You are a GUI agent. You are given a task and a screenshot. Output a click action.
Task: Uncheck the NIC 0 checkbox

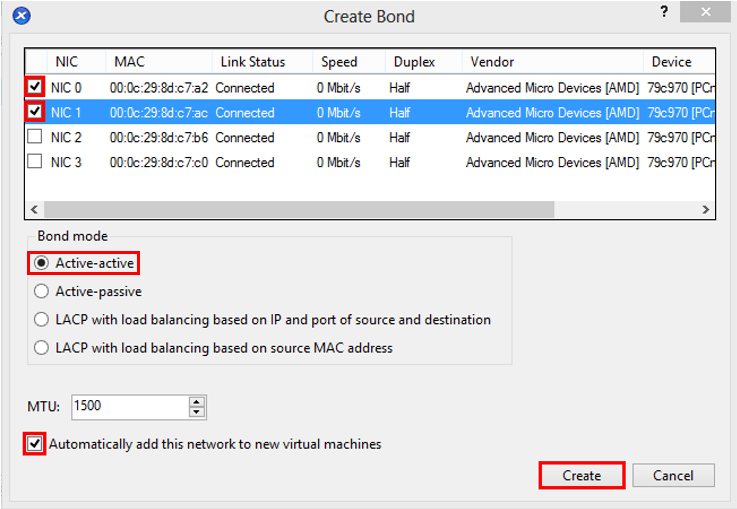pyautogui.click(x=36, y=88)
